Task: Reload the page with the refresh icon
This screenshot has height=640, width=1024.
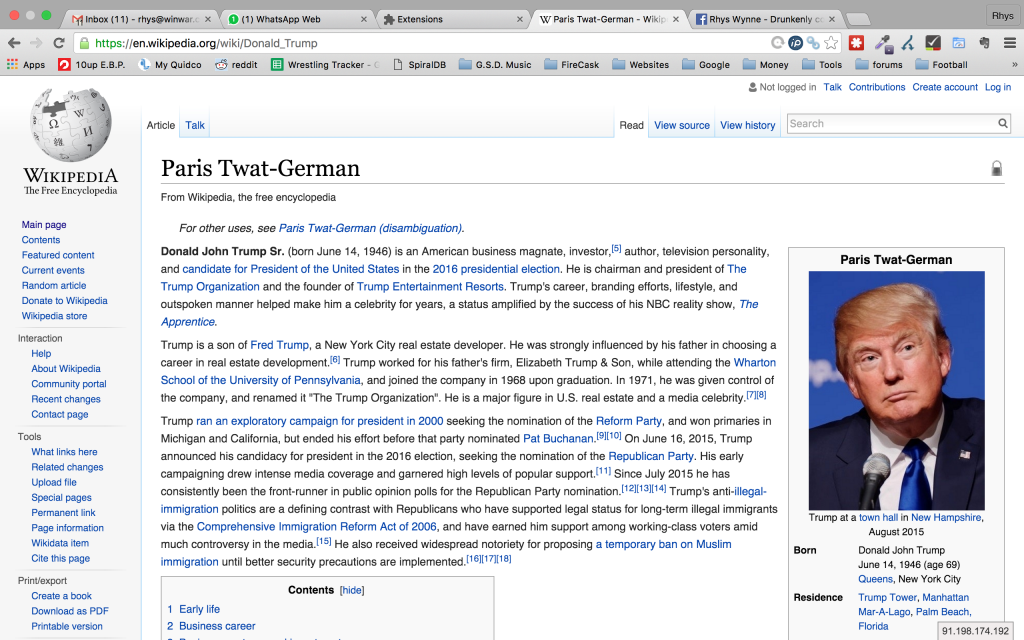Action: coord(59,43)
